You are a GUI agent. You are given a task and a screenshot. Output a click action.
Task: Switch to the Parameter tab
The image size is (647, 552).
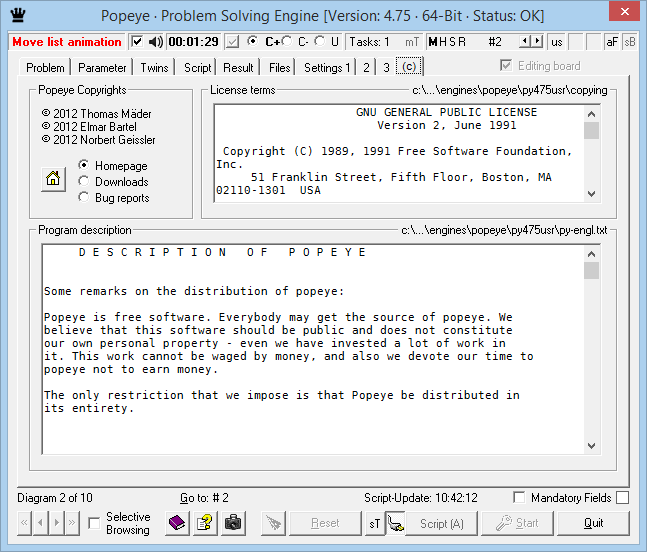102,68
